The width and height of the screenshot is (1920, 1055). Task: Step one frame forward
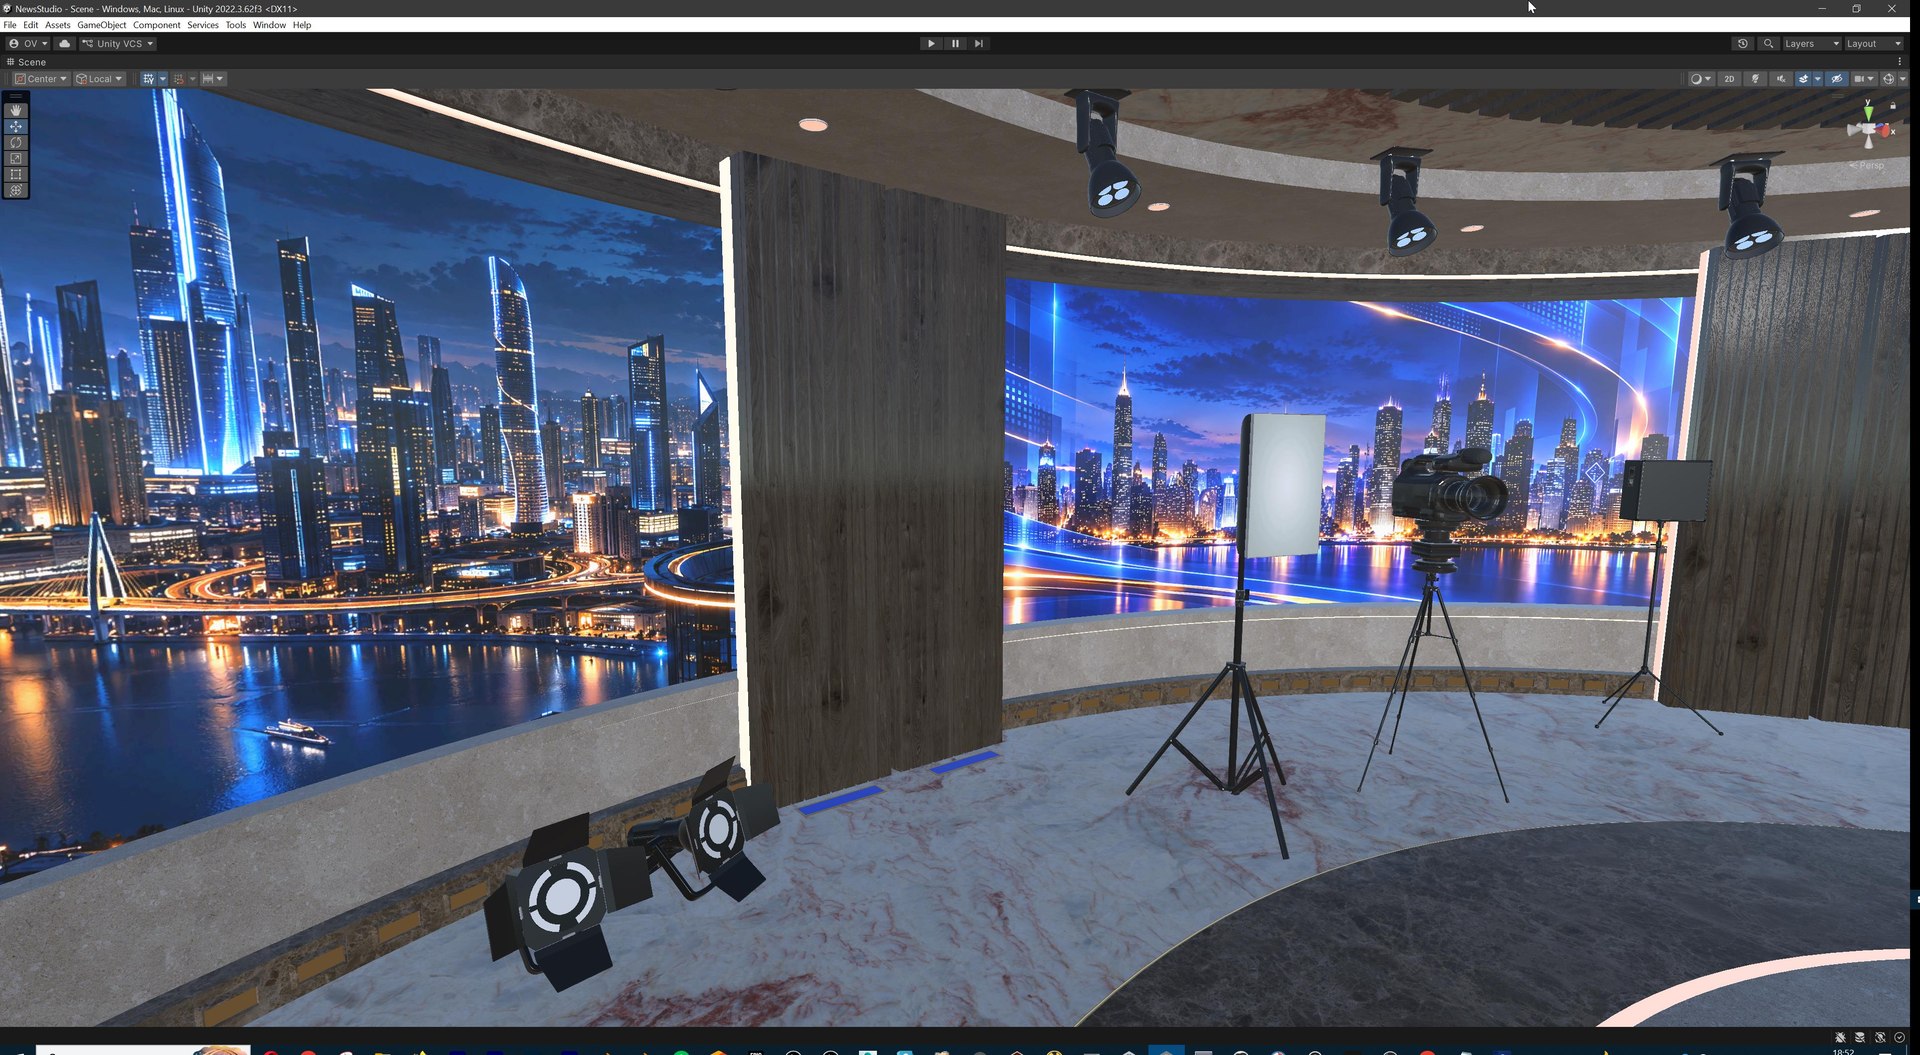click(x=979, y=44)
